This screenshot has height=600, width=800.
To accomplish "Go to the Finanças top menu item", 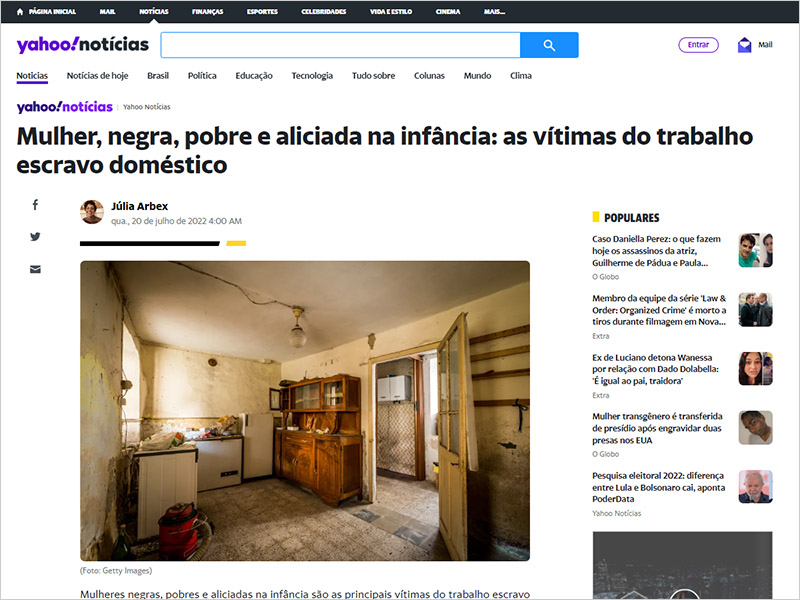I will click(x=207, y=12).
